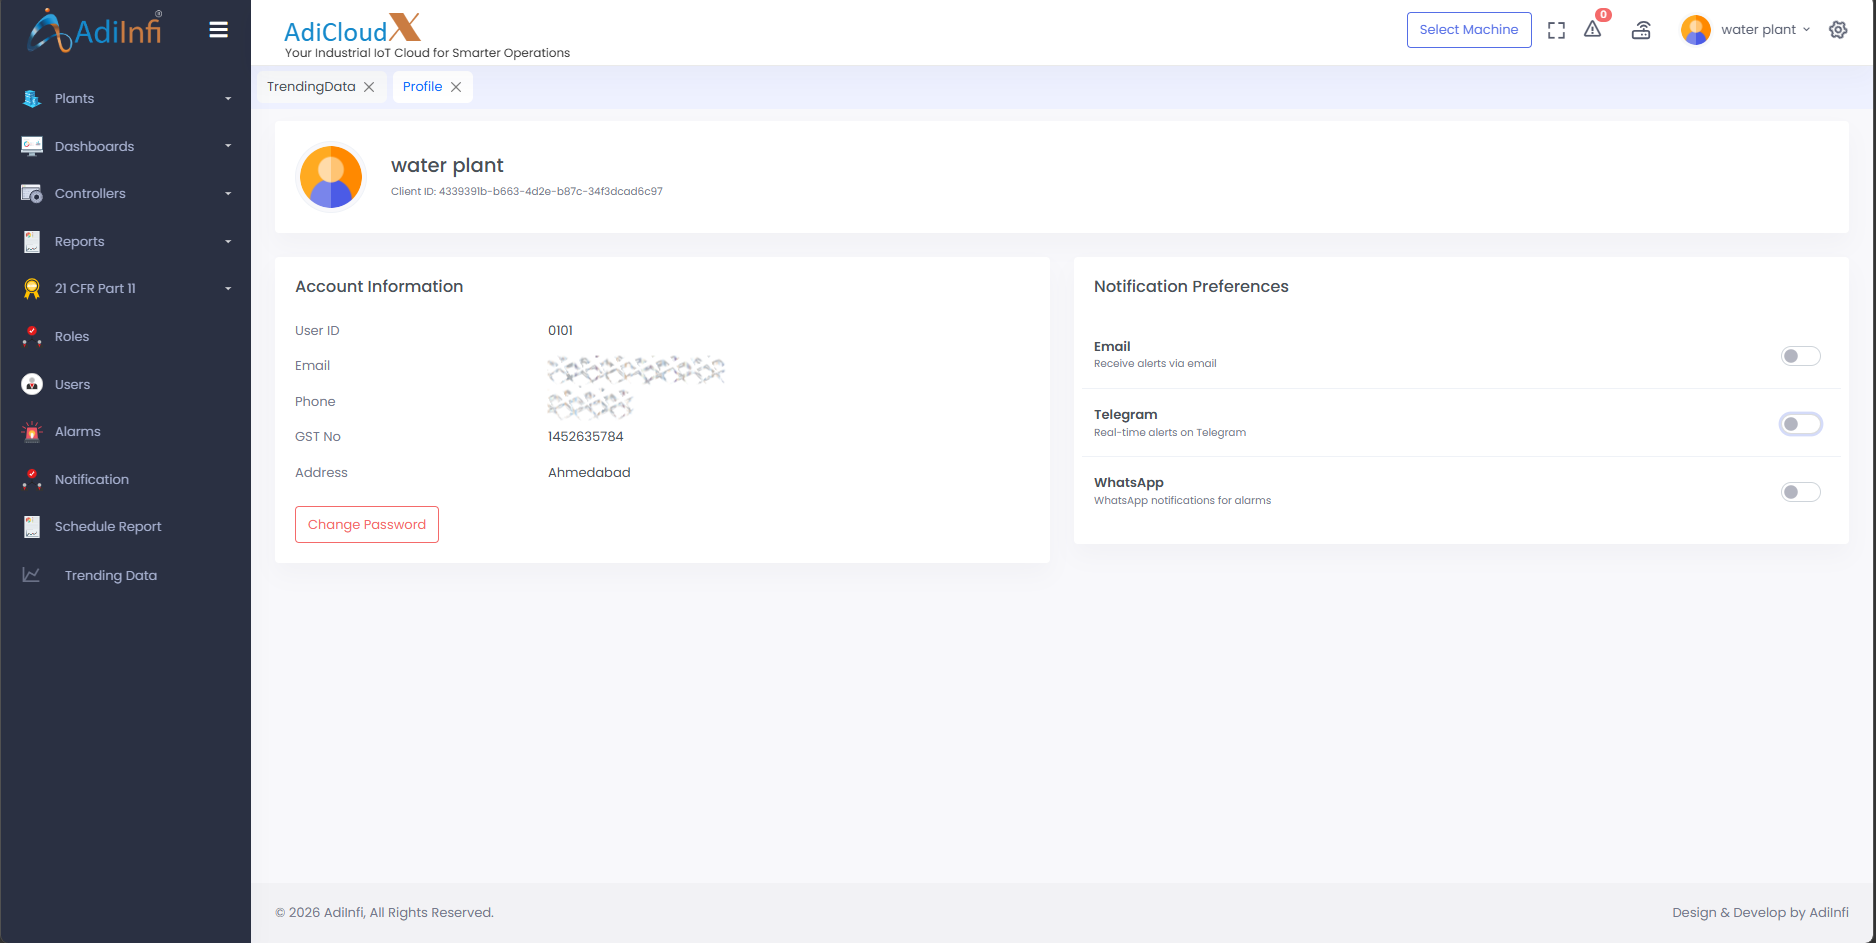
Task: Click the router connectivity icon in header
Action: [x=1641, y=30]
